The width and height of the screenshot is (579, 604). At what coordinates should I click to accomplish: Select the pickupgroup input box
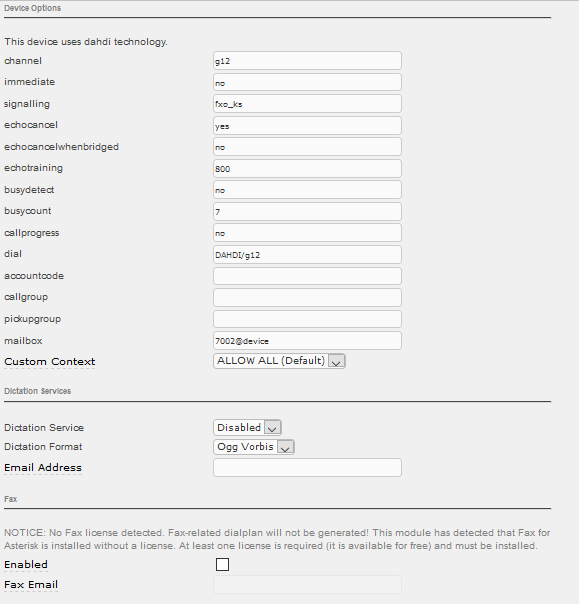coord(307,319)
